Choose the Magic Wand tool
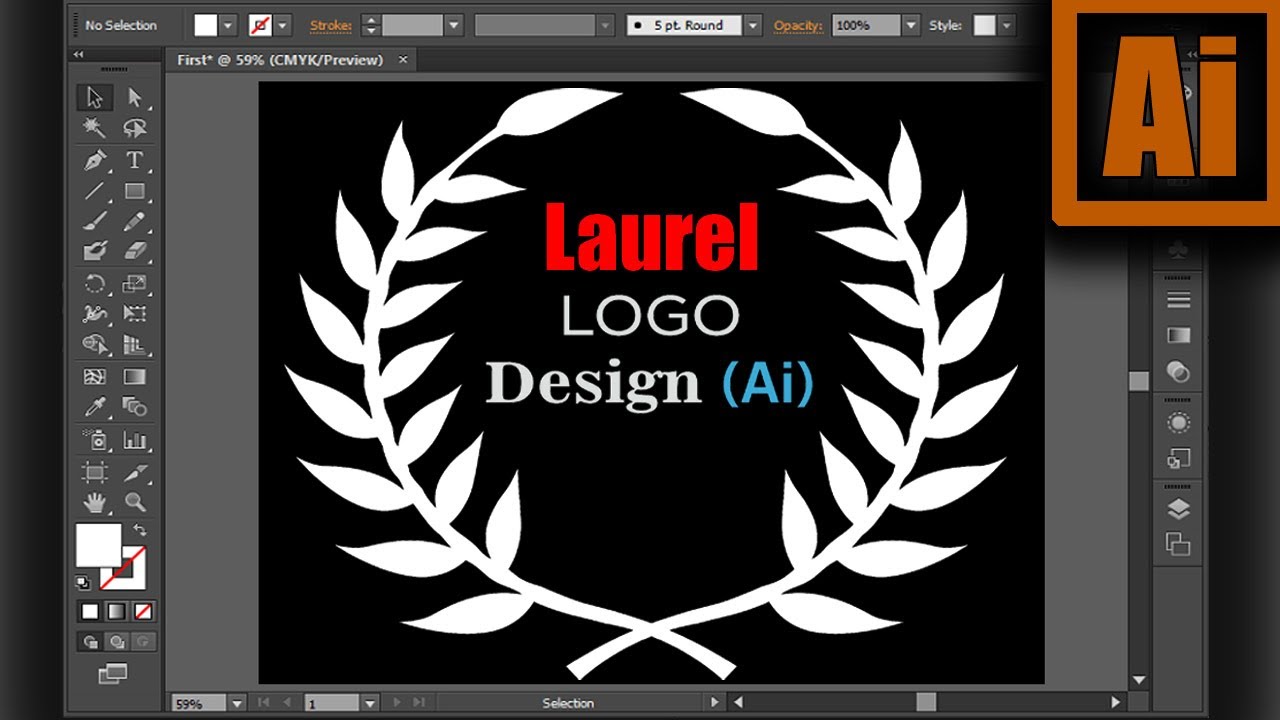 pyautogui.click(x=95, y=128)
